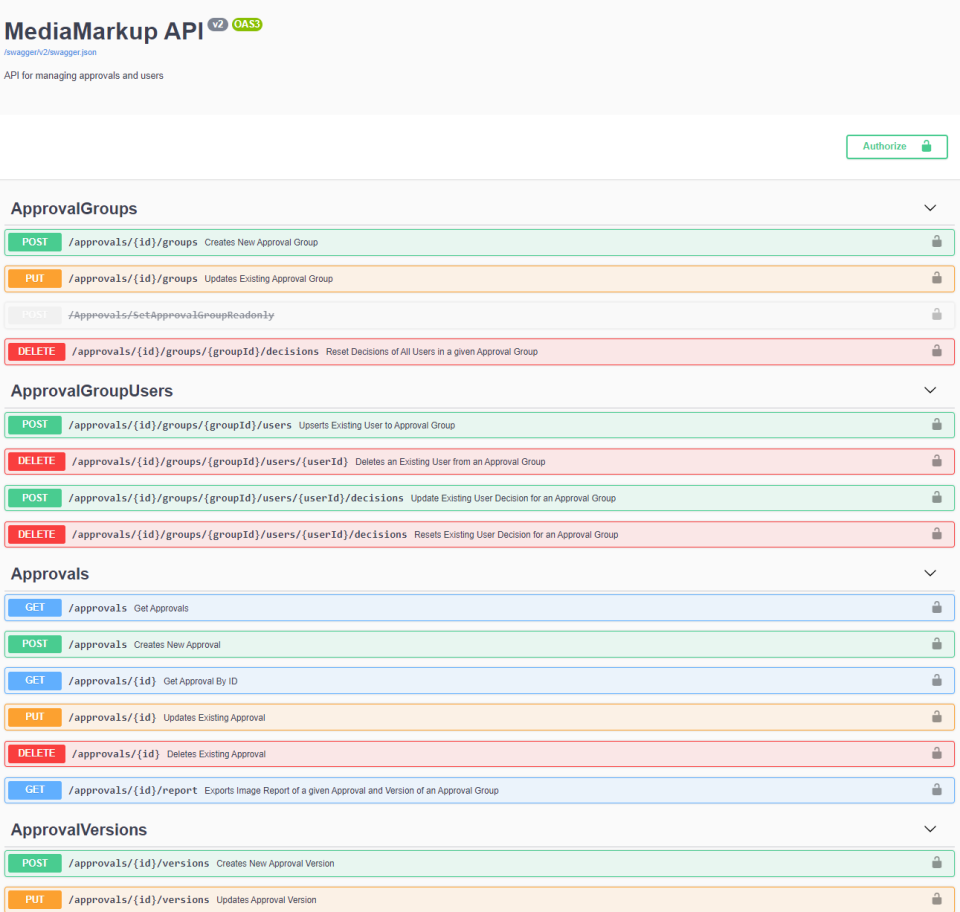This screenshot has width=960, height=912.
Task: Expand POST Creates New Approval endpoint
Action: click(x=479, y=644)
